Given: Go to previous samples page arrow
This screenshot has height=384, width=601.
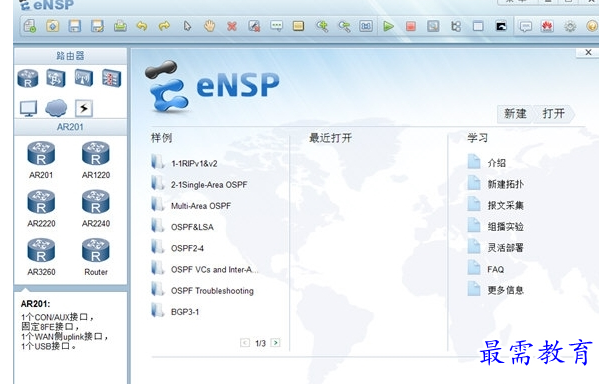Looking at the screenshot, I should coord(245,343).
